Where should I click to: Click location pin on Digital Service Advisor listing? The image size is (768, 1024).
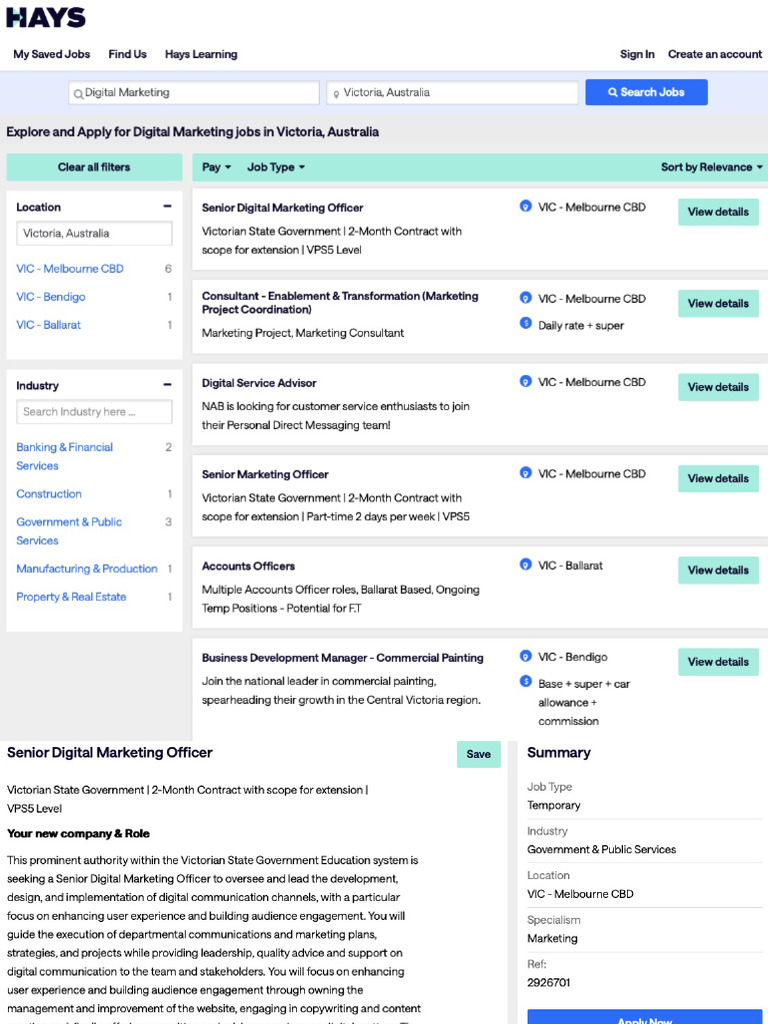pos(526,382)
